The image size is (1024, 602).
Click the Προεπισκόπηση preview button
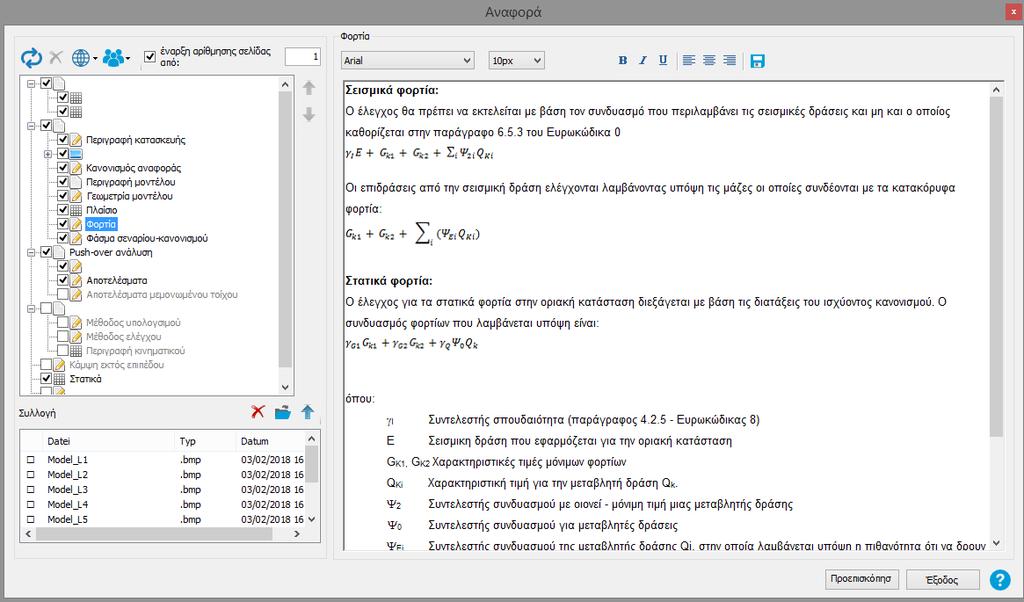click(861, 579)
